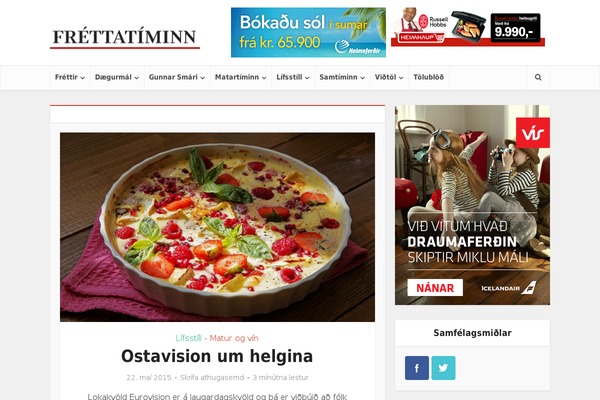The image size is (600, 400).
Task: Open the Heimsferðir Bókaðu sól banner
Action: (x=308, y=33)
